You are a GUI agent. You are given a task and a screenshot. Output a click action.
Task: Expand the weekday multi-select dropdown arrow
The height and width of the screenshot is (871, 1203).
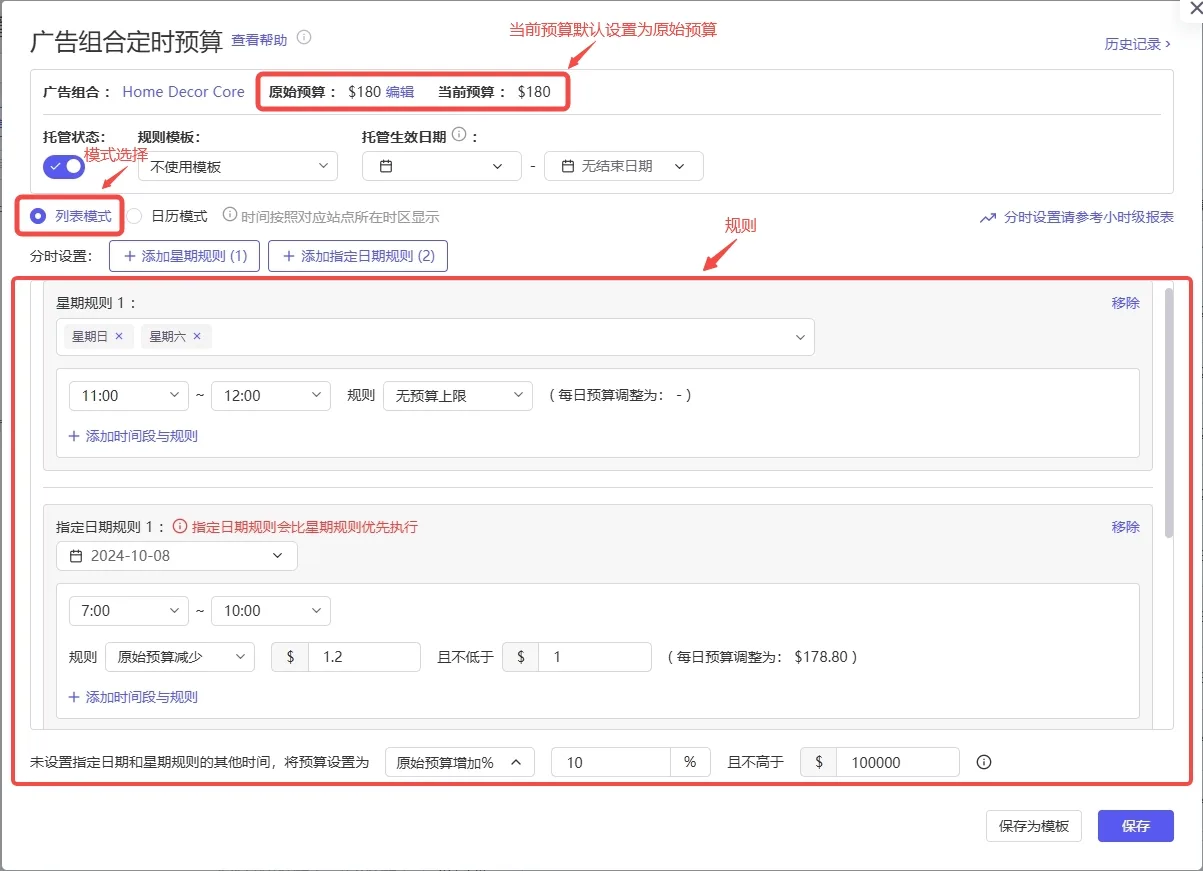pyautogui.click(x=800, y=338)
